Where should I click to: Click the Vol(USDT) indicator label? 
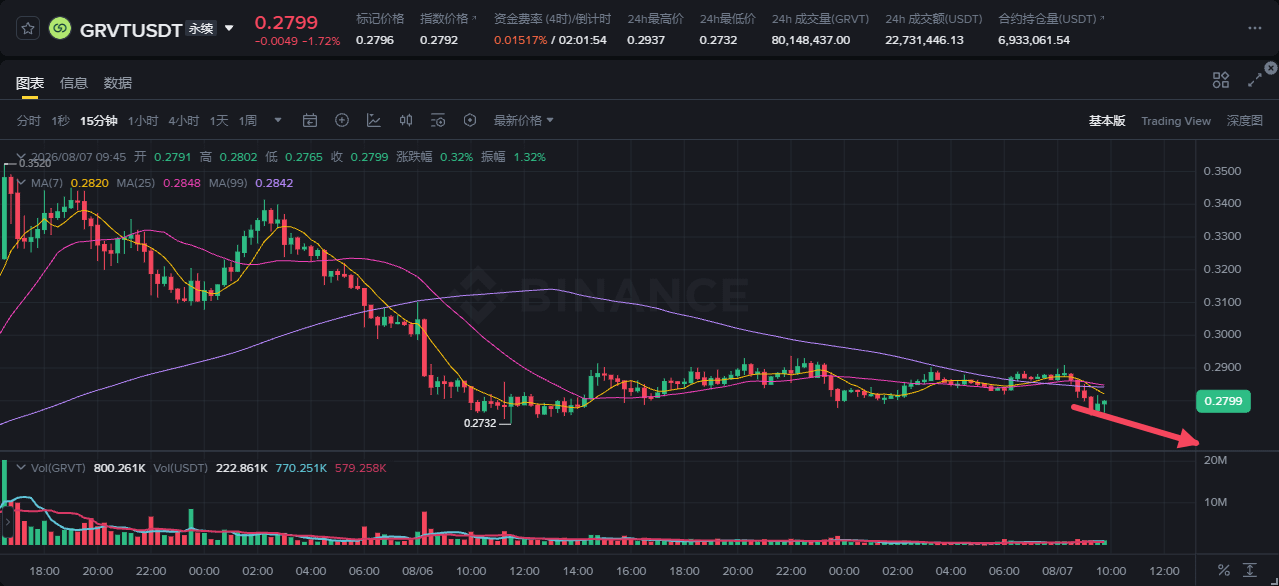[x=182, y=468]
